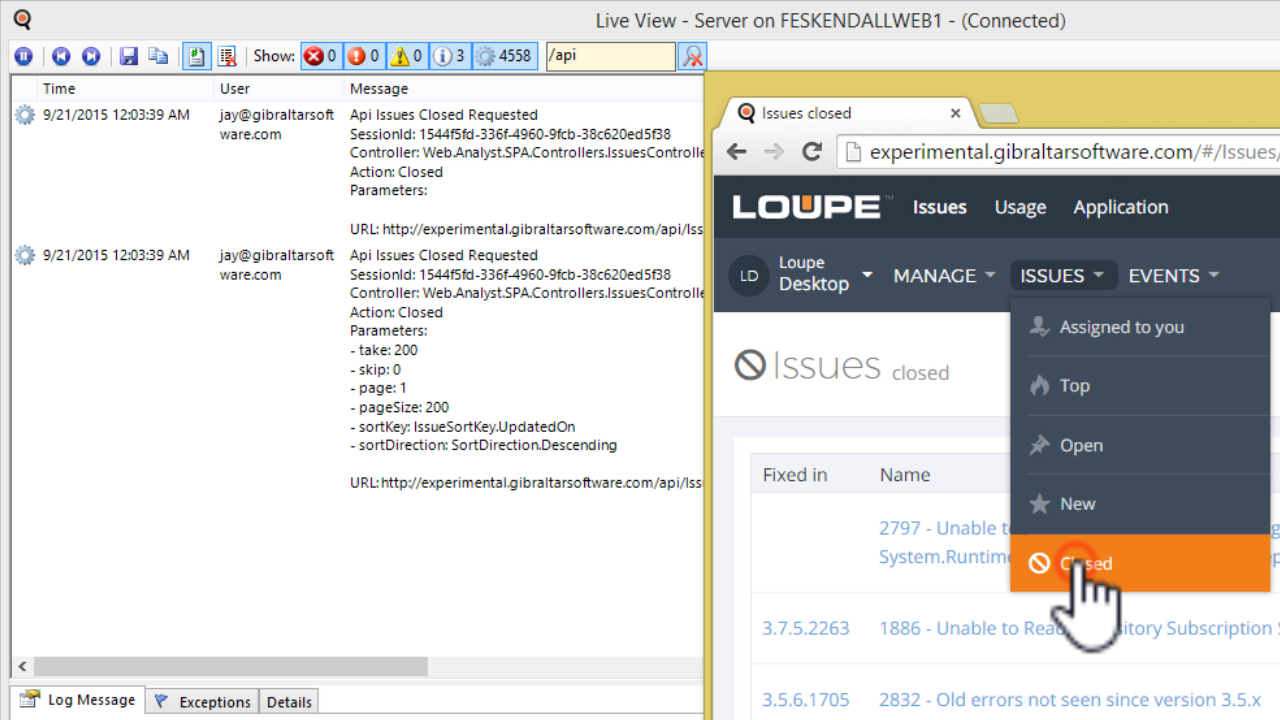
Task: Open the Usage top navigation link
Action: [1020, 207]
